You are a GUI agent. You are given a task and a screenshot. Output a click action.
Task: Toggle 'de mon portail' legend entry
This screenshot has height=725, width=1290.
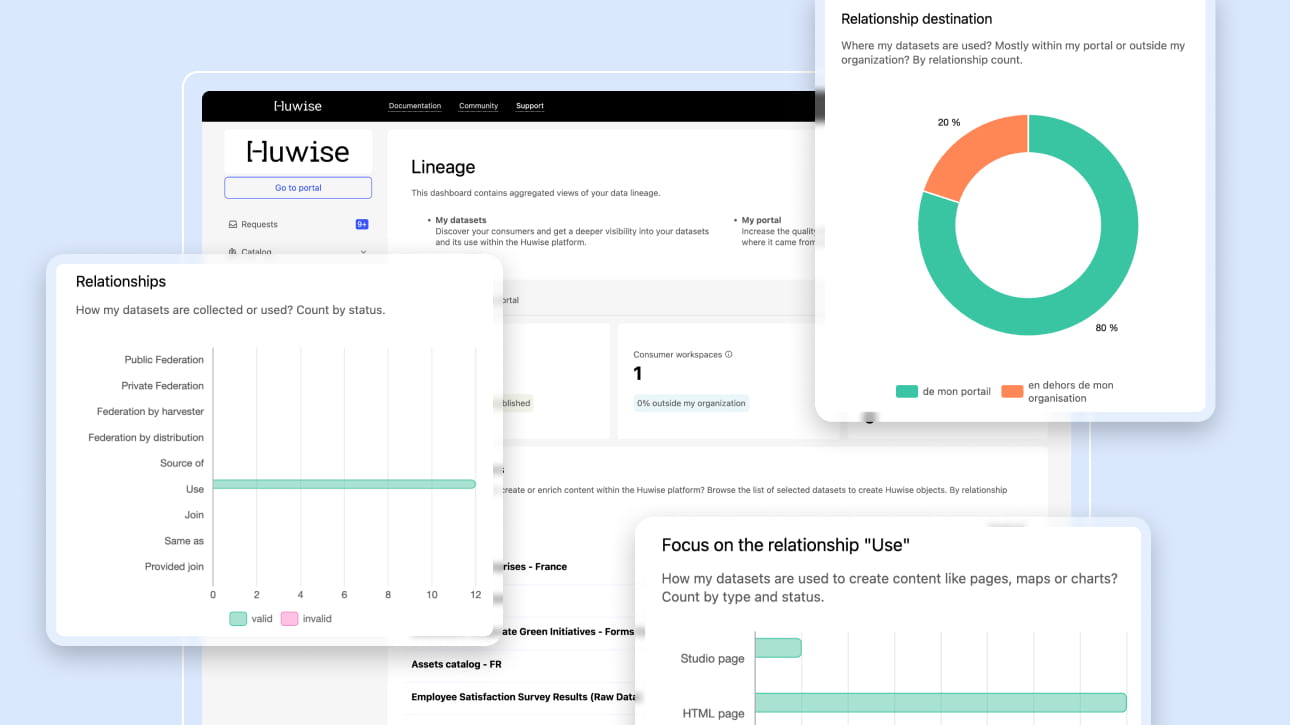[x=943, y=391]
